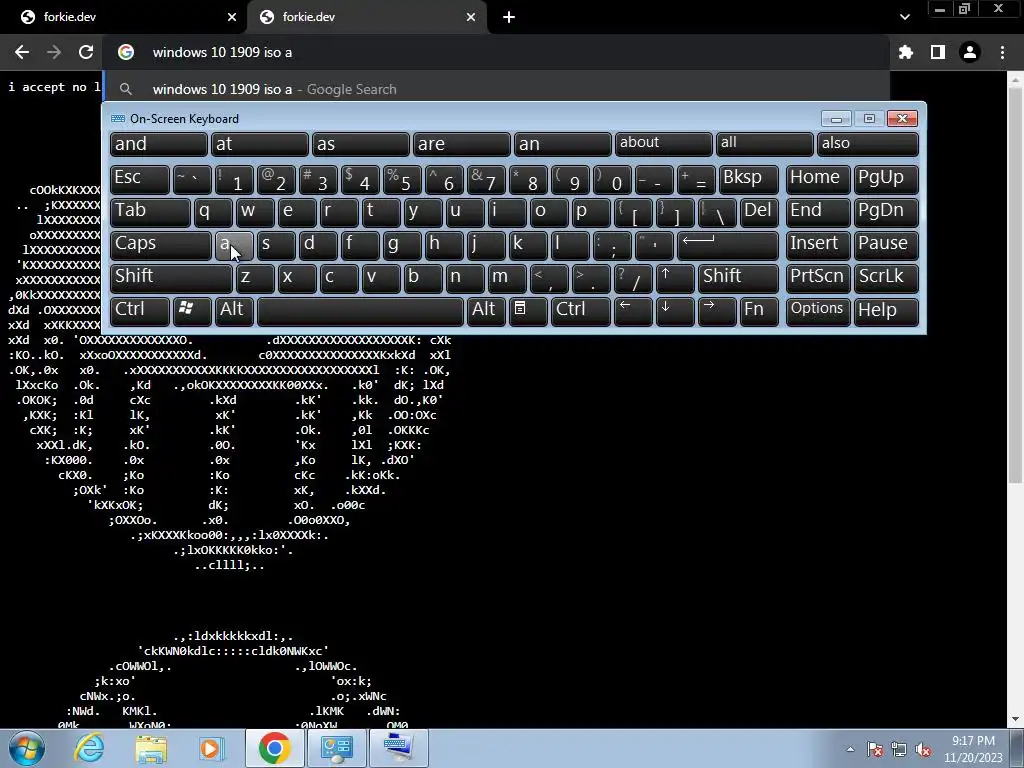Tap the context menu key
Image resolution: width=1024 pixels, height=768 pixels.
coord(528,311)
